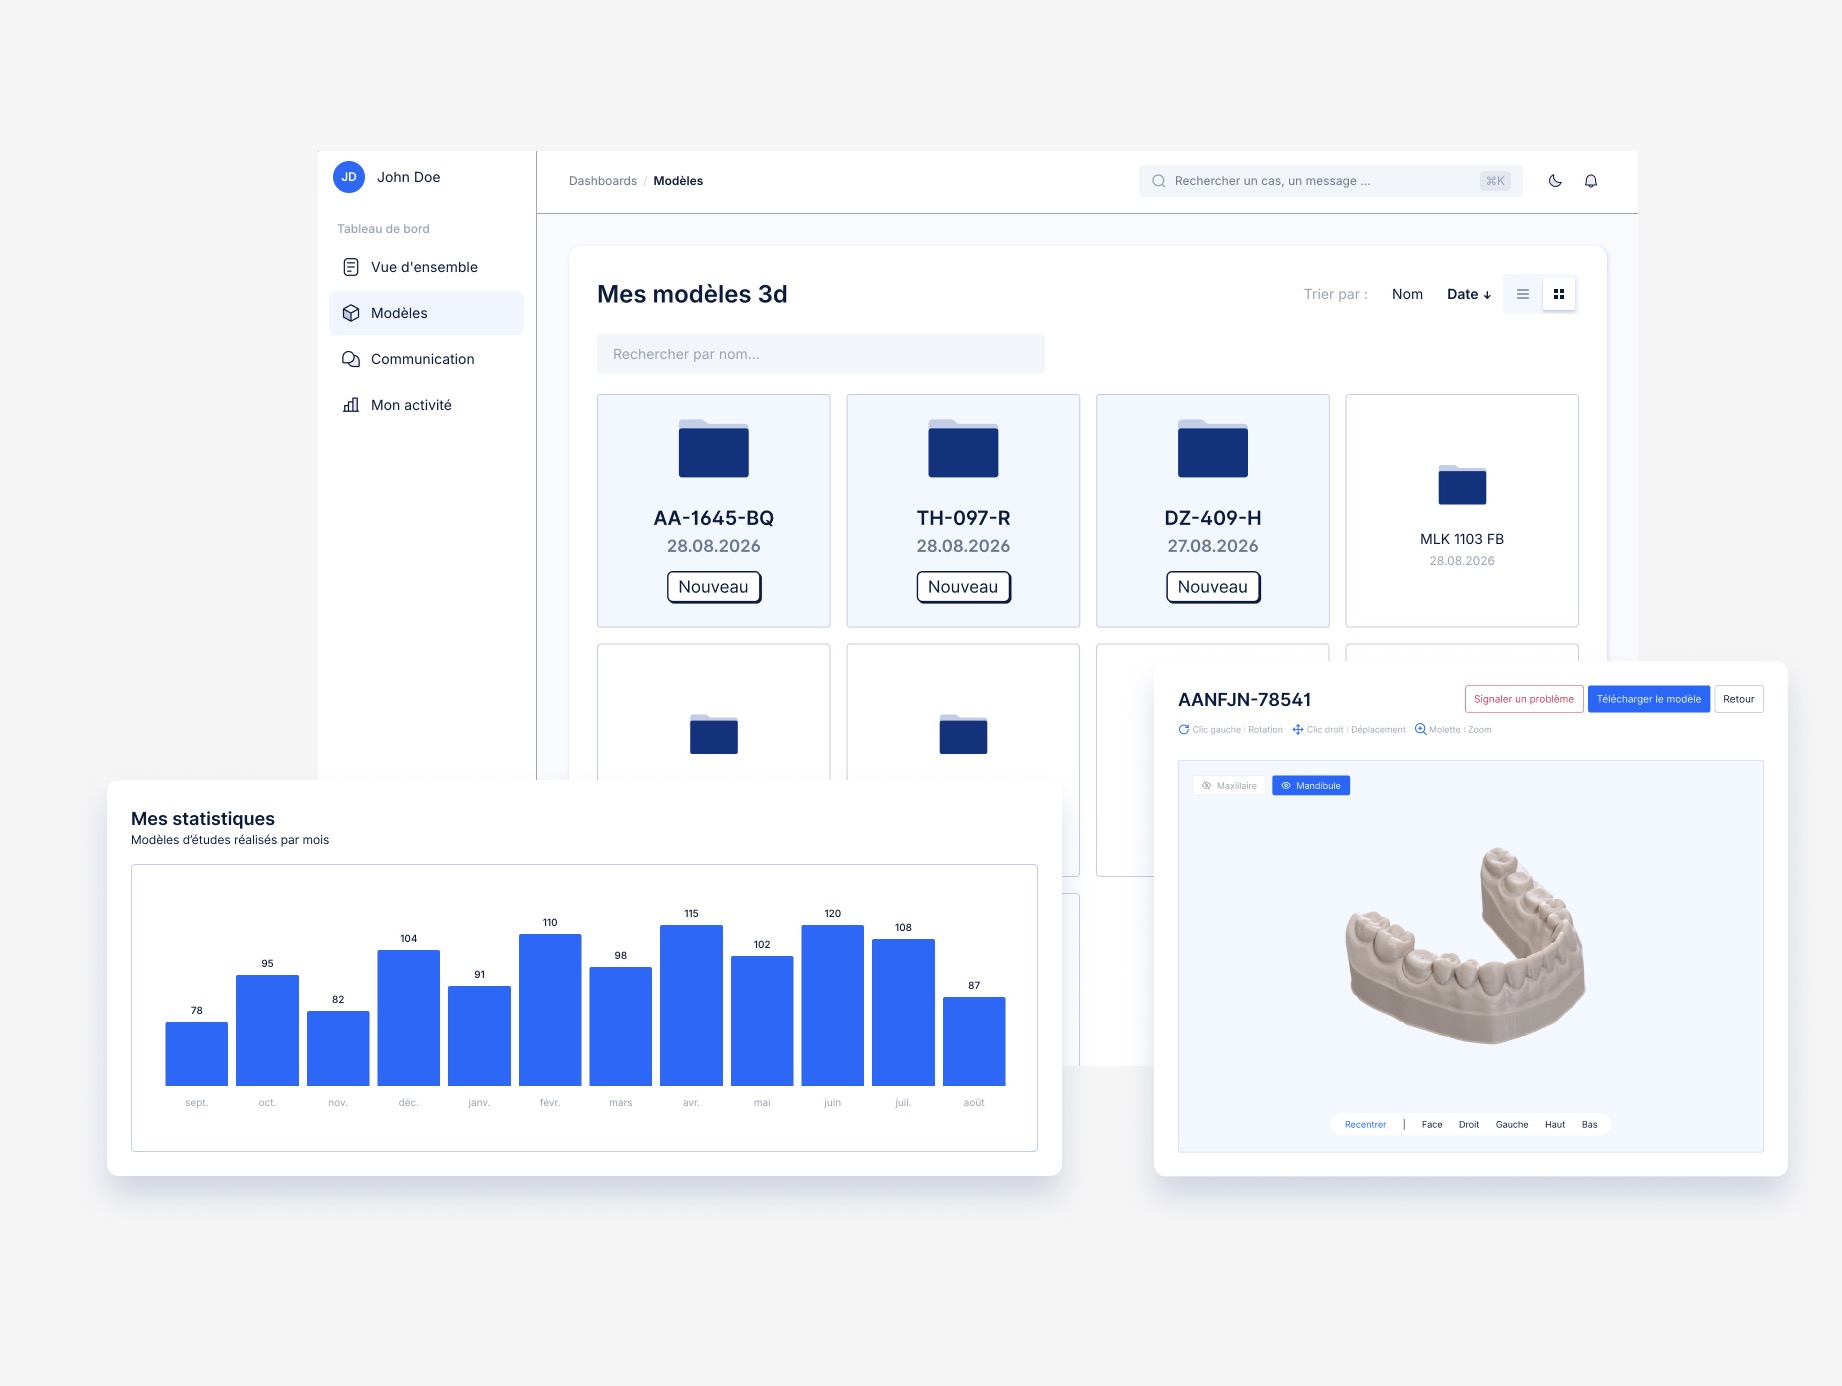Click the 27.08.2026 date on DZ-409-H

(x=1213, y=546)
